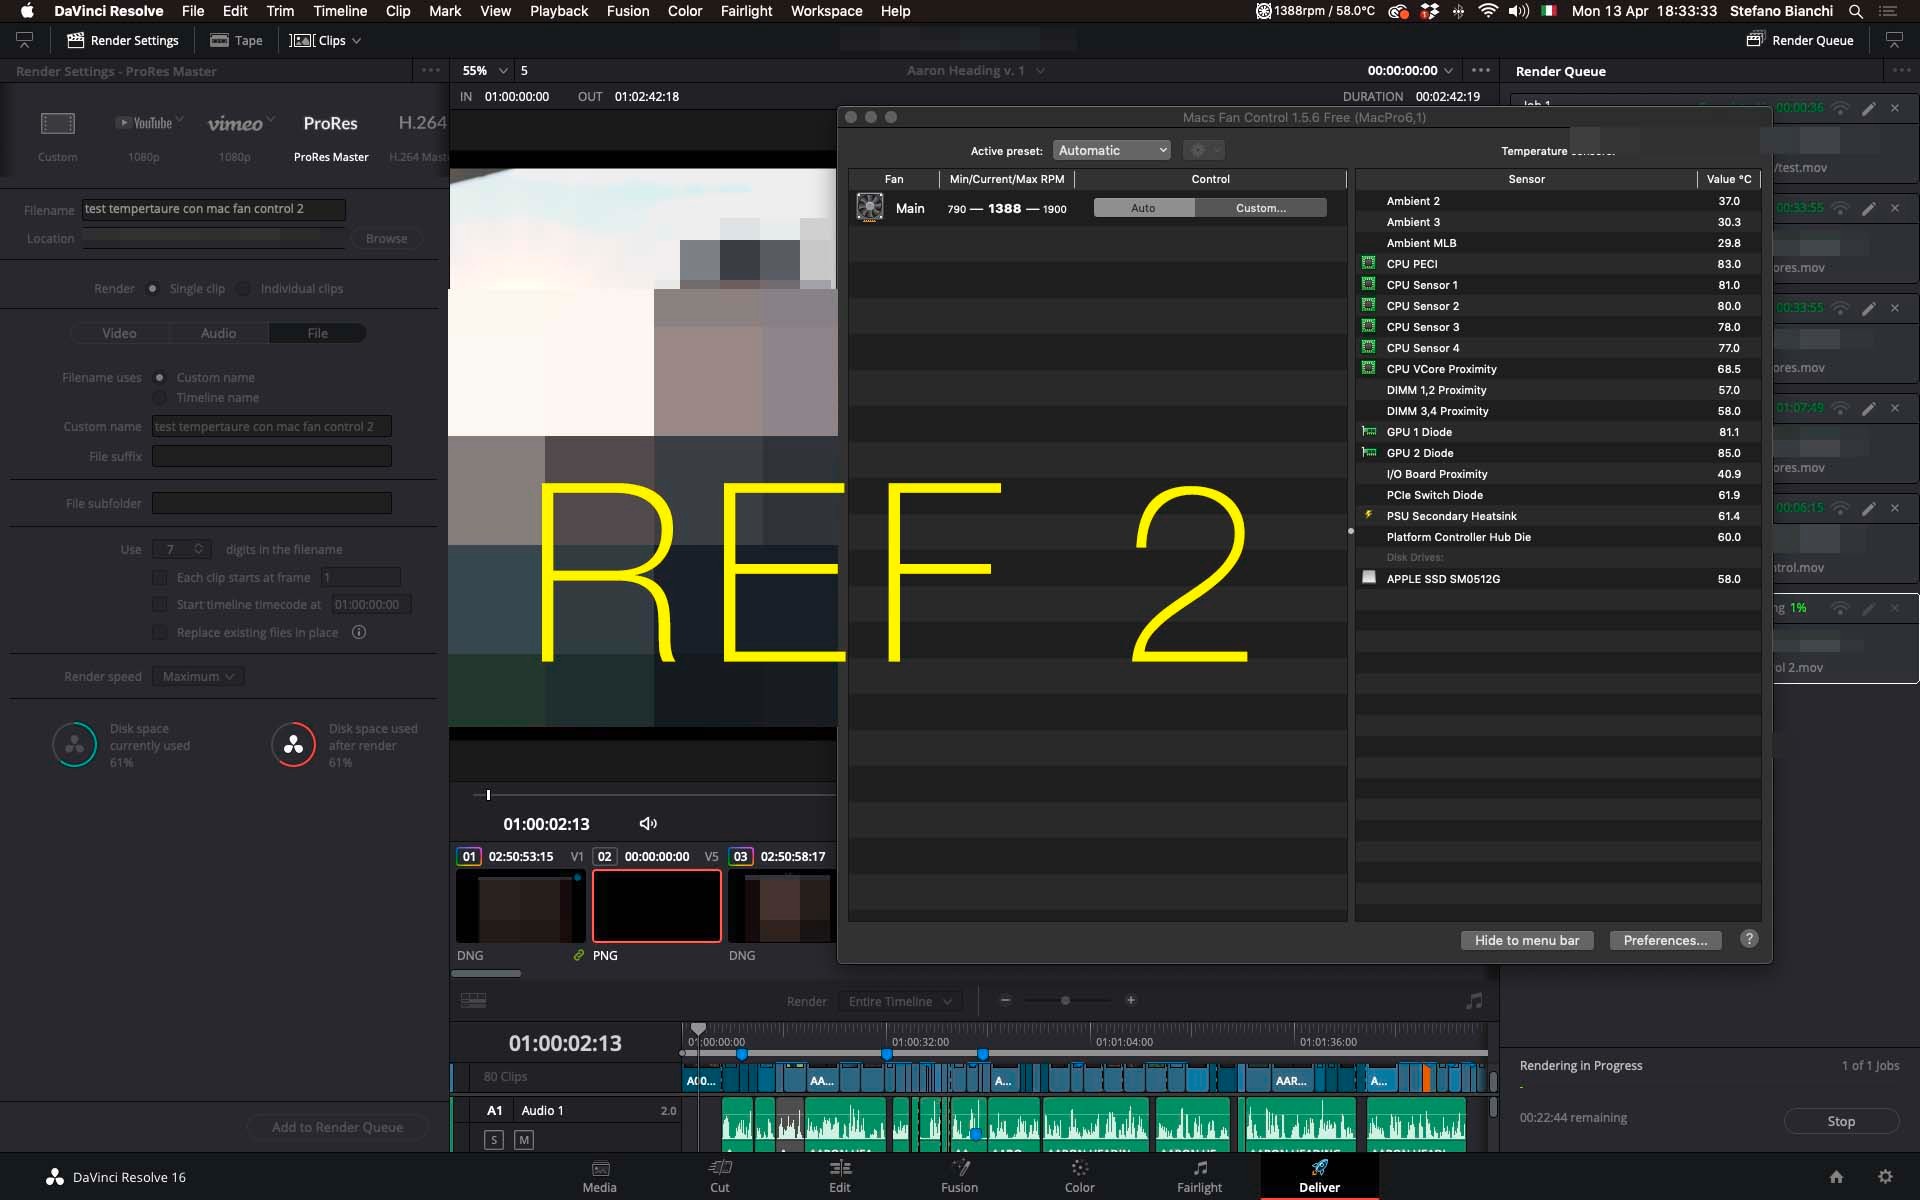This screenshot has height=1200, width=1920.
Task: Click the timeline zoom slider handle
Action: 1065,1000
